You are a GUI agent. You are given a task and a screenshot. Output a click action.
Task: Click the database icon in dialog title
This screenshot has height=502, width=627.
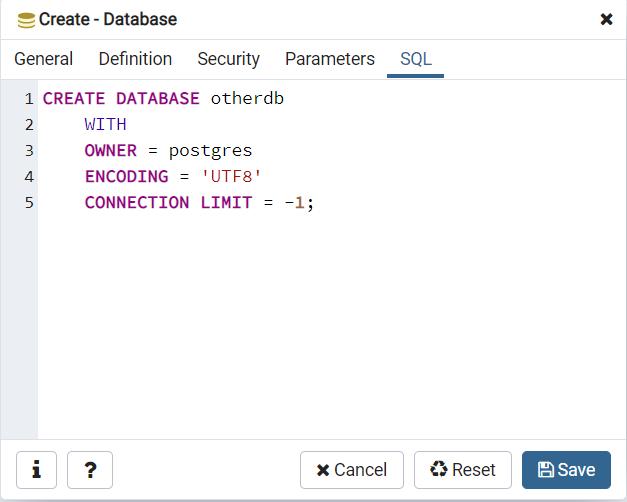pos(26,20)
